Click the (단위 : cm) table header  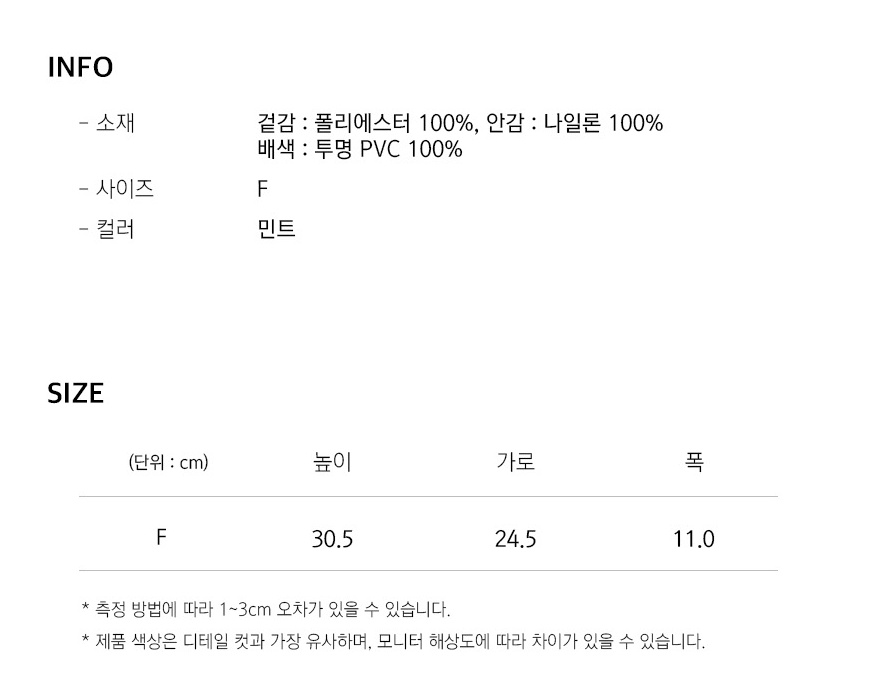[168, 462]
